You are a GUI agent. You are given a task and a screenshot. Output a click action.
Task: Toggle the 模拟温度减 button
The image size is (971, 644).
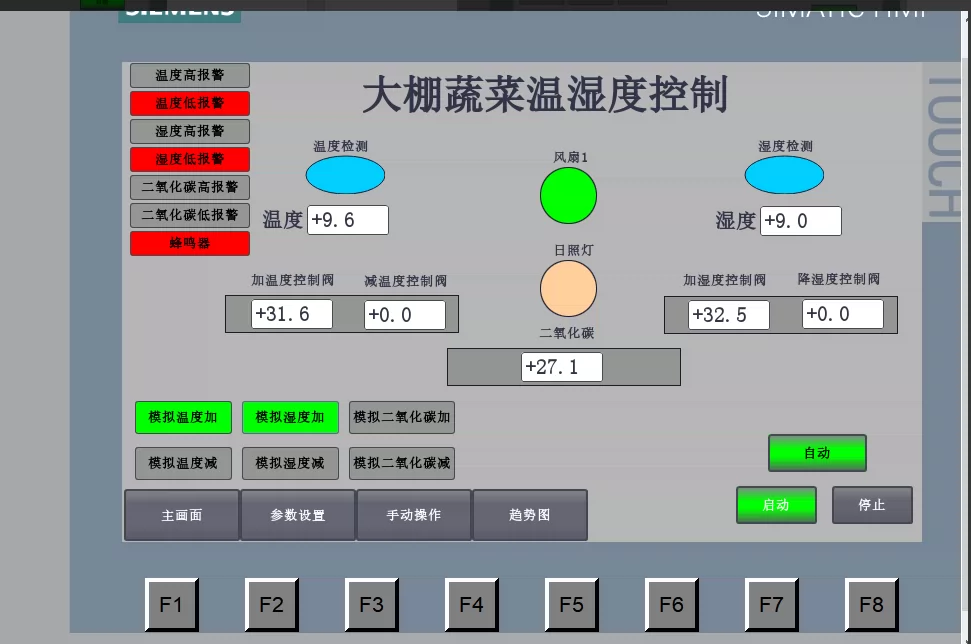[183, 463]
